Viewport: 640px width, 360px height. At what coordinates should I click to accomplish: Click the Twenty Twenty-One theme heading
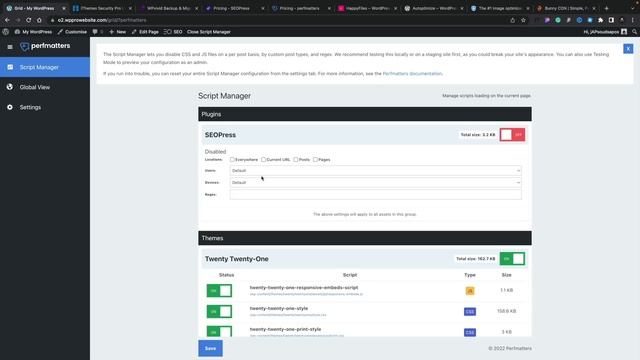[237, 259]
